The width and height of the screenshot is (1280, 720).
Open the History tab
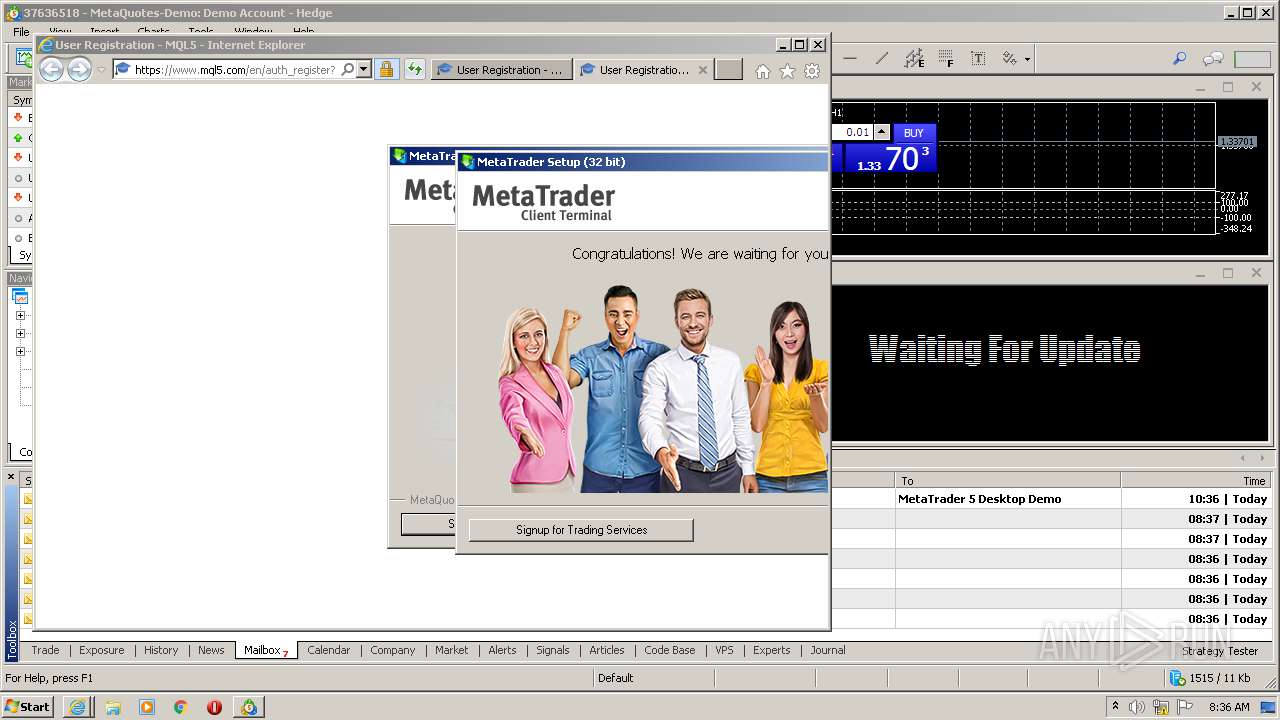click(x=161, y=650)
